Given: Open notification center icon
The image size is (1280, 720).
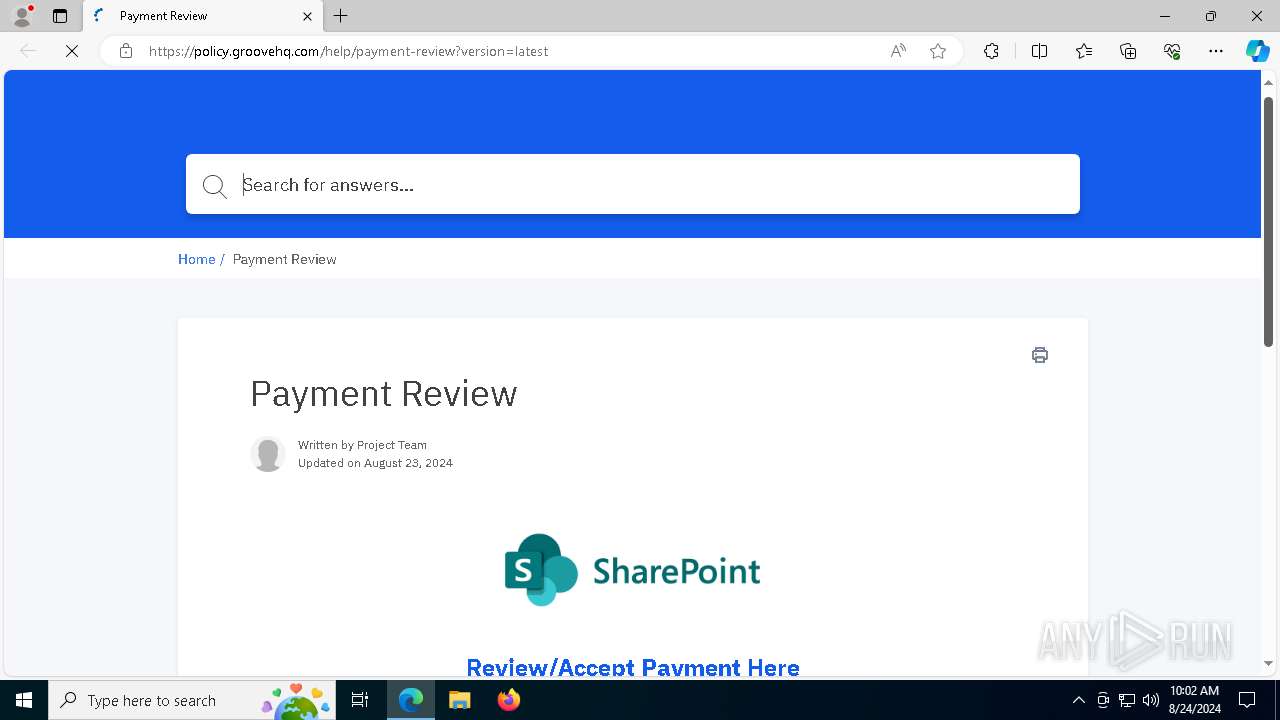Looking at the screenshot, I should 1247,700.
